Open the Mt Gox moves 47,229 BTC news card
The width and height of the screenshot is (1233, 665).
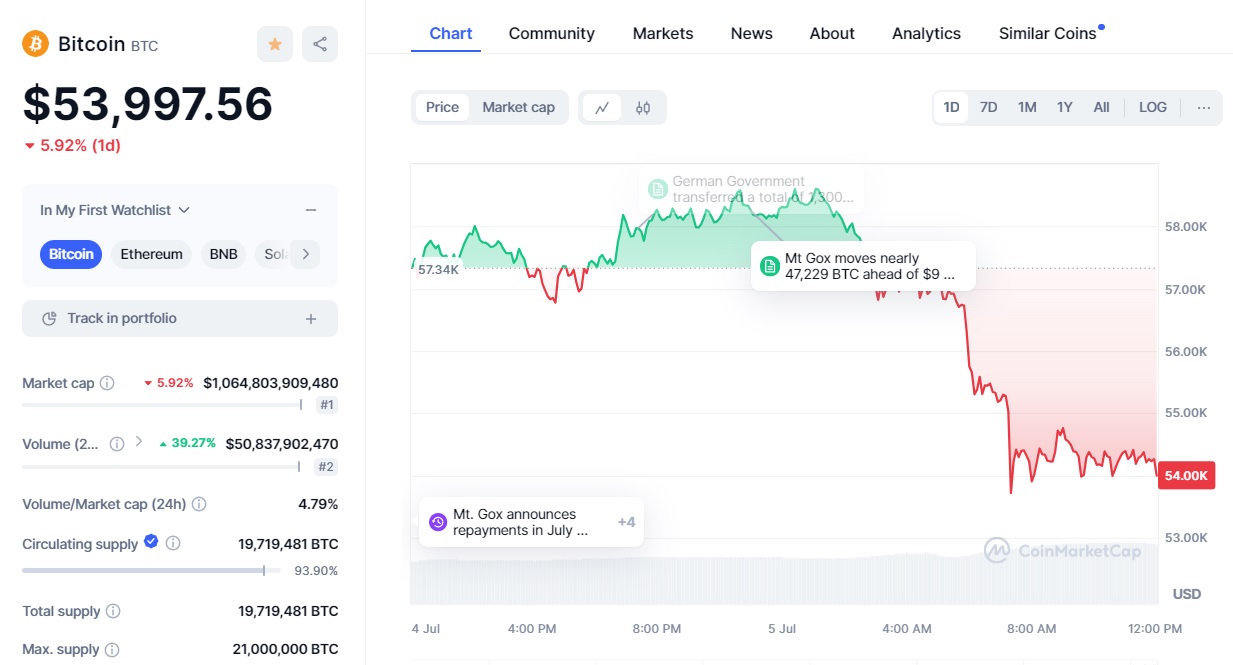click(x=863, y=266)
